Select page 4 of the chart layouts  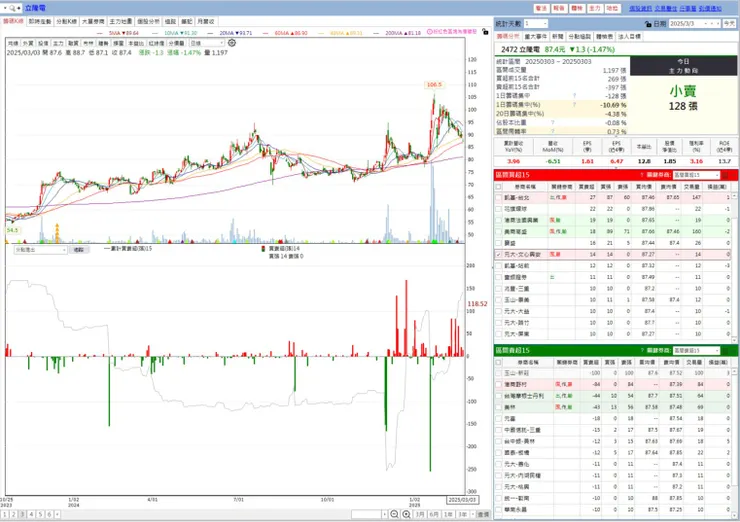32,514
